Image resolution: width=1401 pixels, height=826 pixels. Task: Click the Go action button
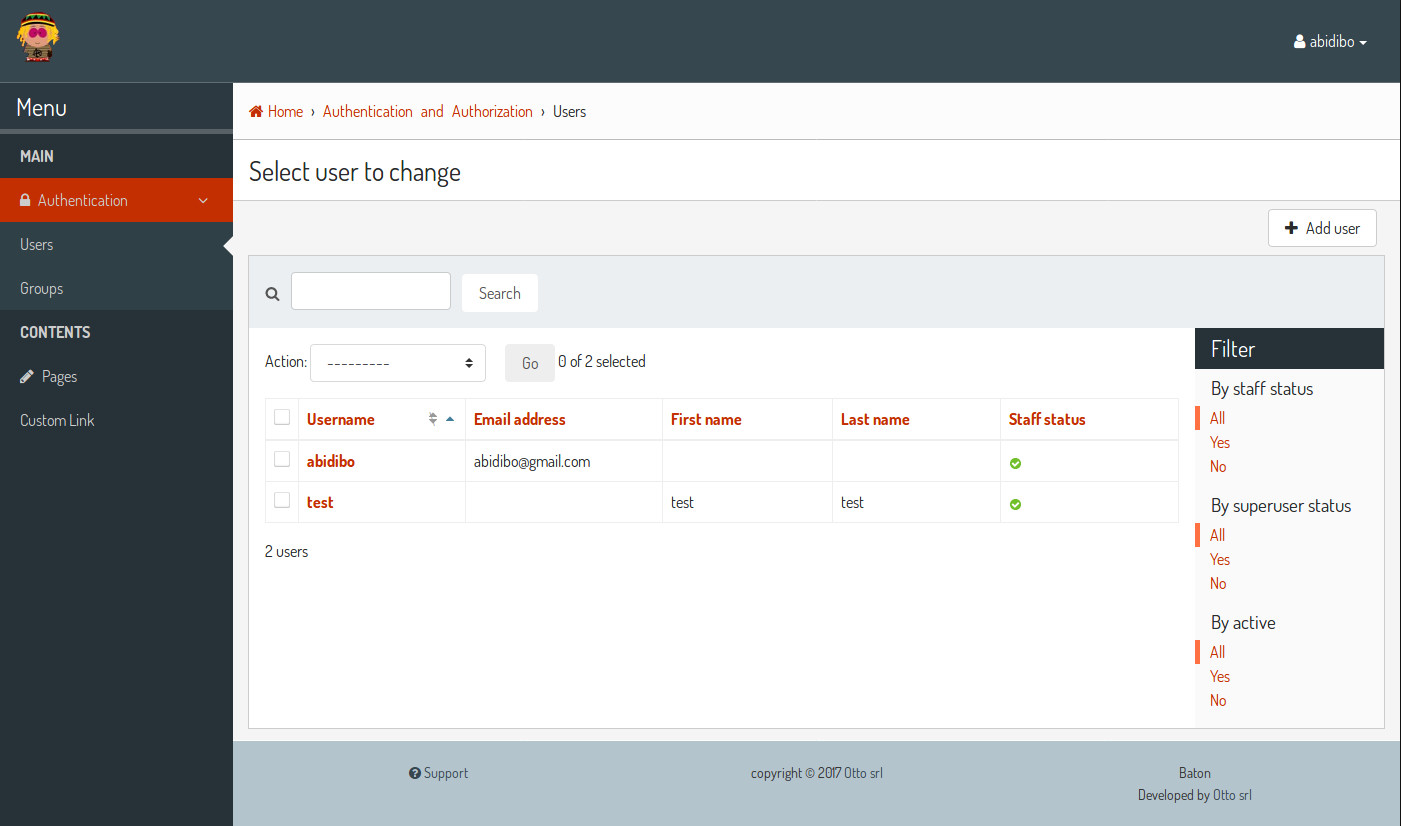[x=530, y=363]
